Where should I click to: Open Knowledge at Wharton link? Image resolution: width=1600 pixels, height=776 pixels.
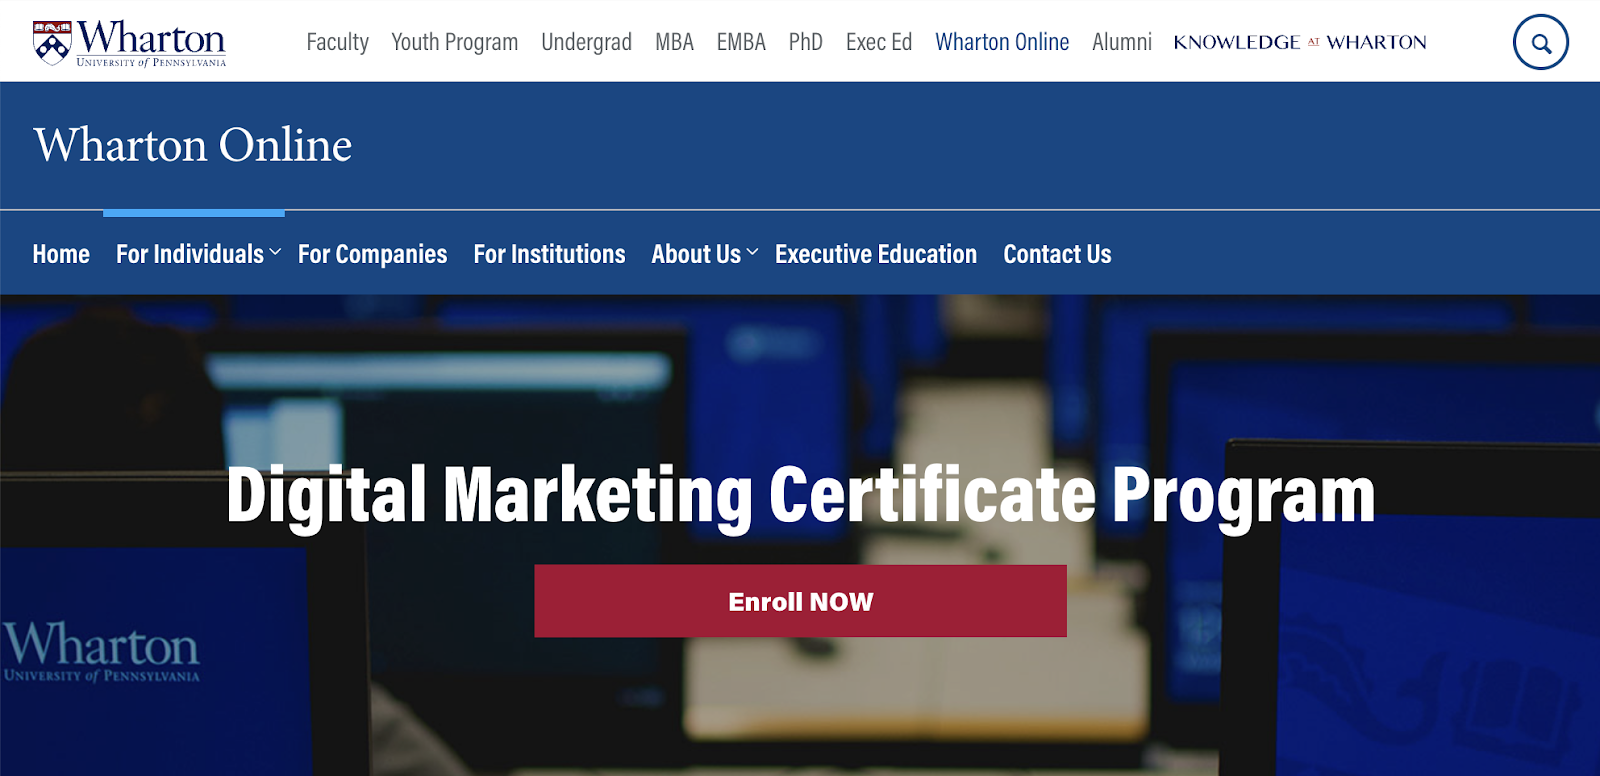[1300, 42]
